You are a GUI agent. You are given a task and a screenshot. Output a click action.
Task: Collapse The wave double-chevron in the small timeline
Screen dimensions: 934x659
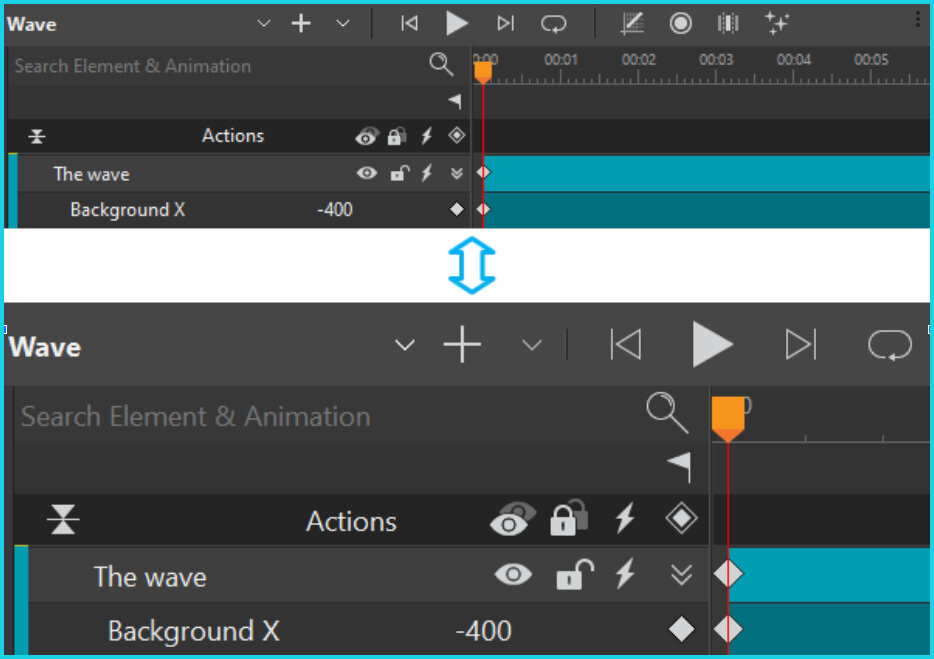pos(456,173)
